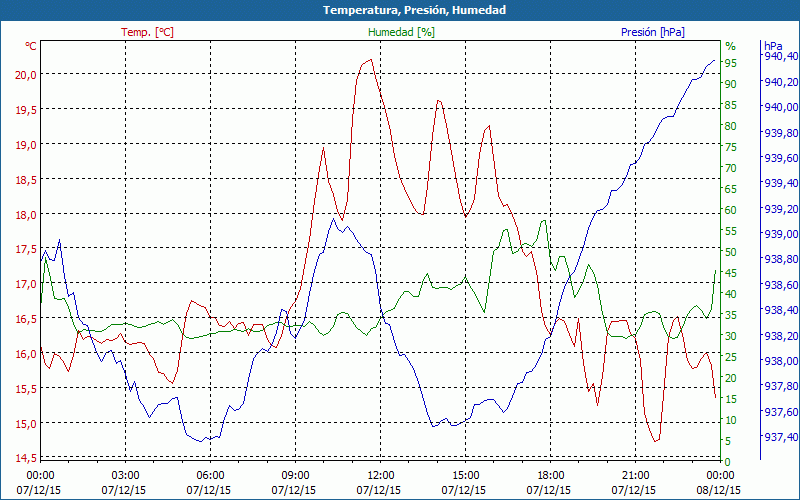Click the pressure axis value '939,80'
This screenshot has width=800, height=500.
click(x=780, y=133)
